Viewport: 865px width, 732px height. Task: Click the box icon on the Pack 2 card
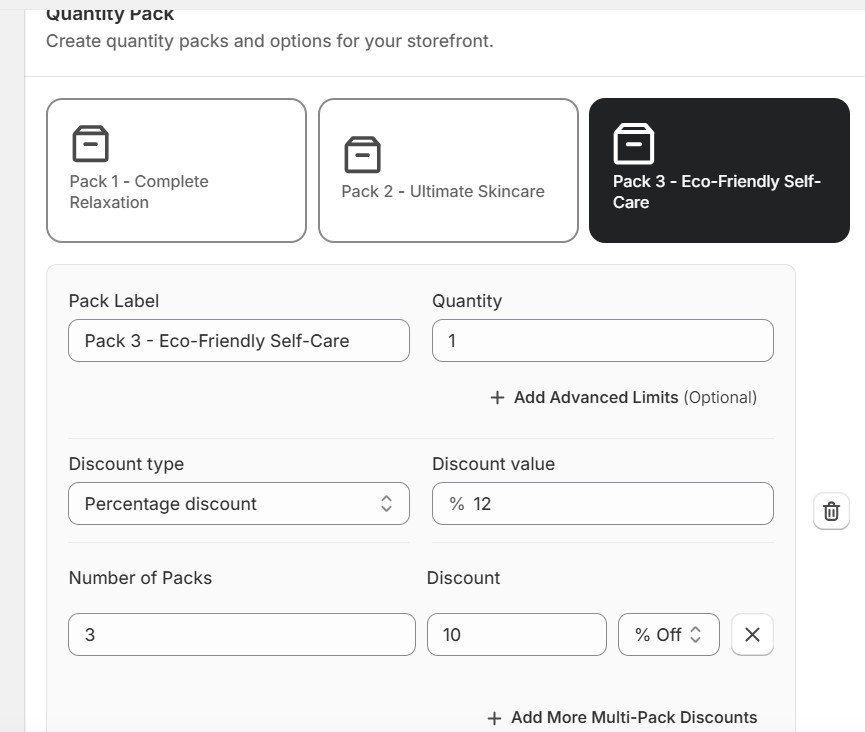(362, 155)
